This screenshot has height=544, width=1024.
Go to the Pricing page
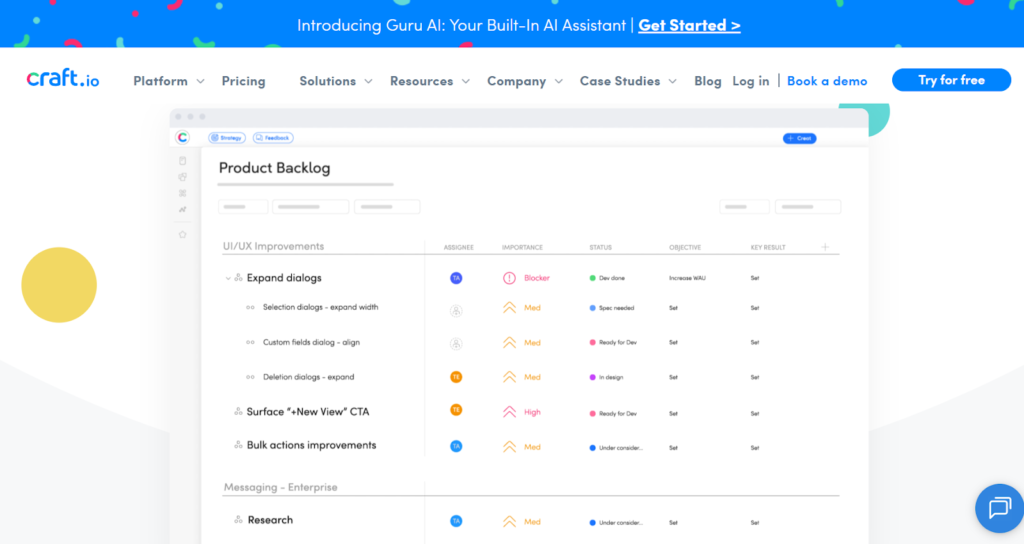[243, 81]
